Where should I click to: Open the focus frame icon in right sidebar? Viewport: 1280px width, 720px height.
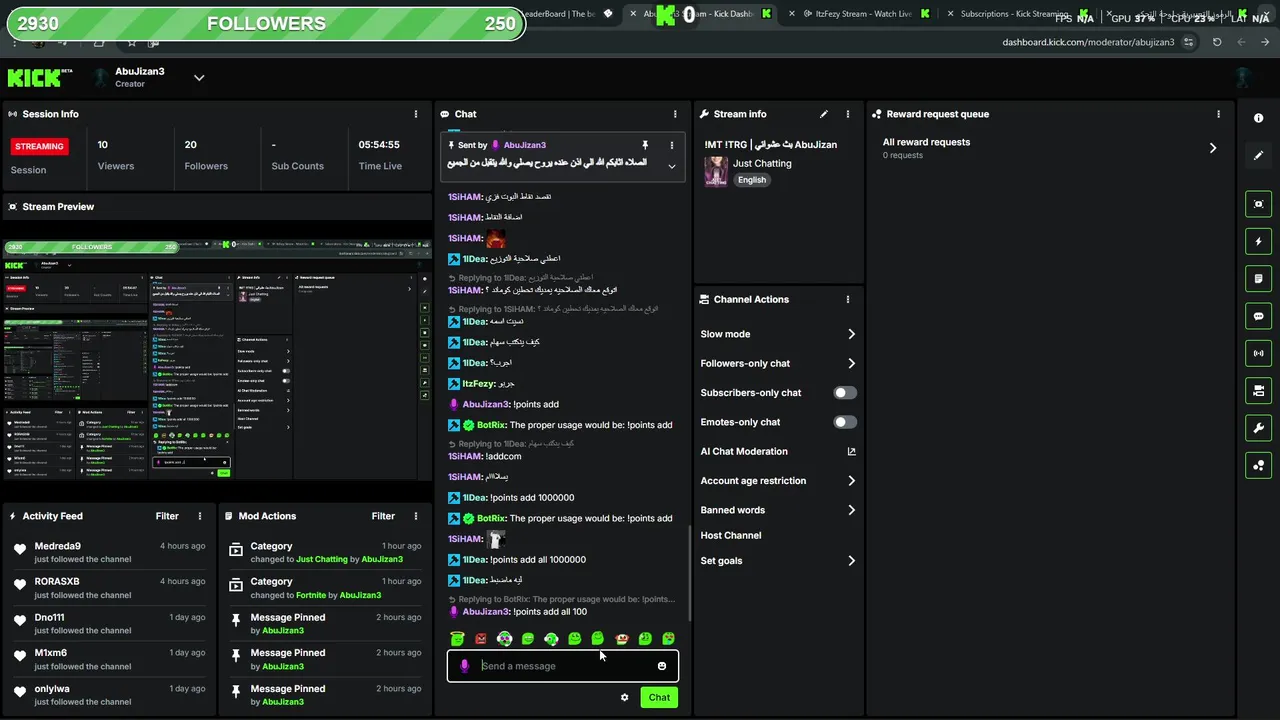[x=1258, y=204]
